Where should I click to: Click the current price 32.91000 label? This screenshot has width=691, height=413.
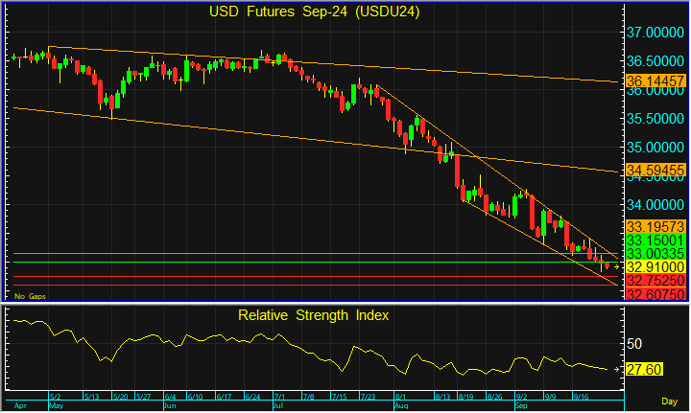coord(653,267)
